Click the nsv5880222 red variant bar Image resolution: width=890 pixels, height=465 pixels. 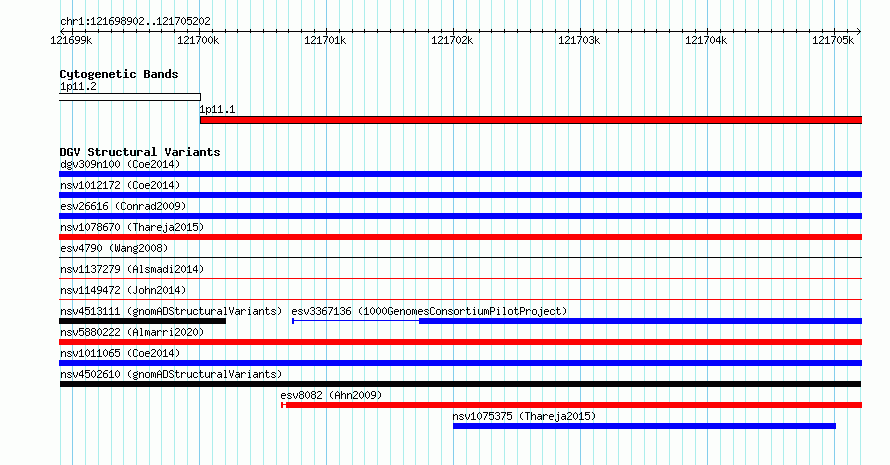tap(460, 342)
